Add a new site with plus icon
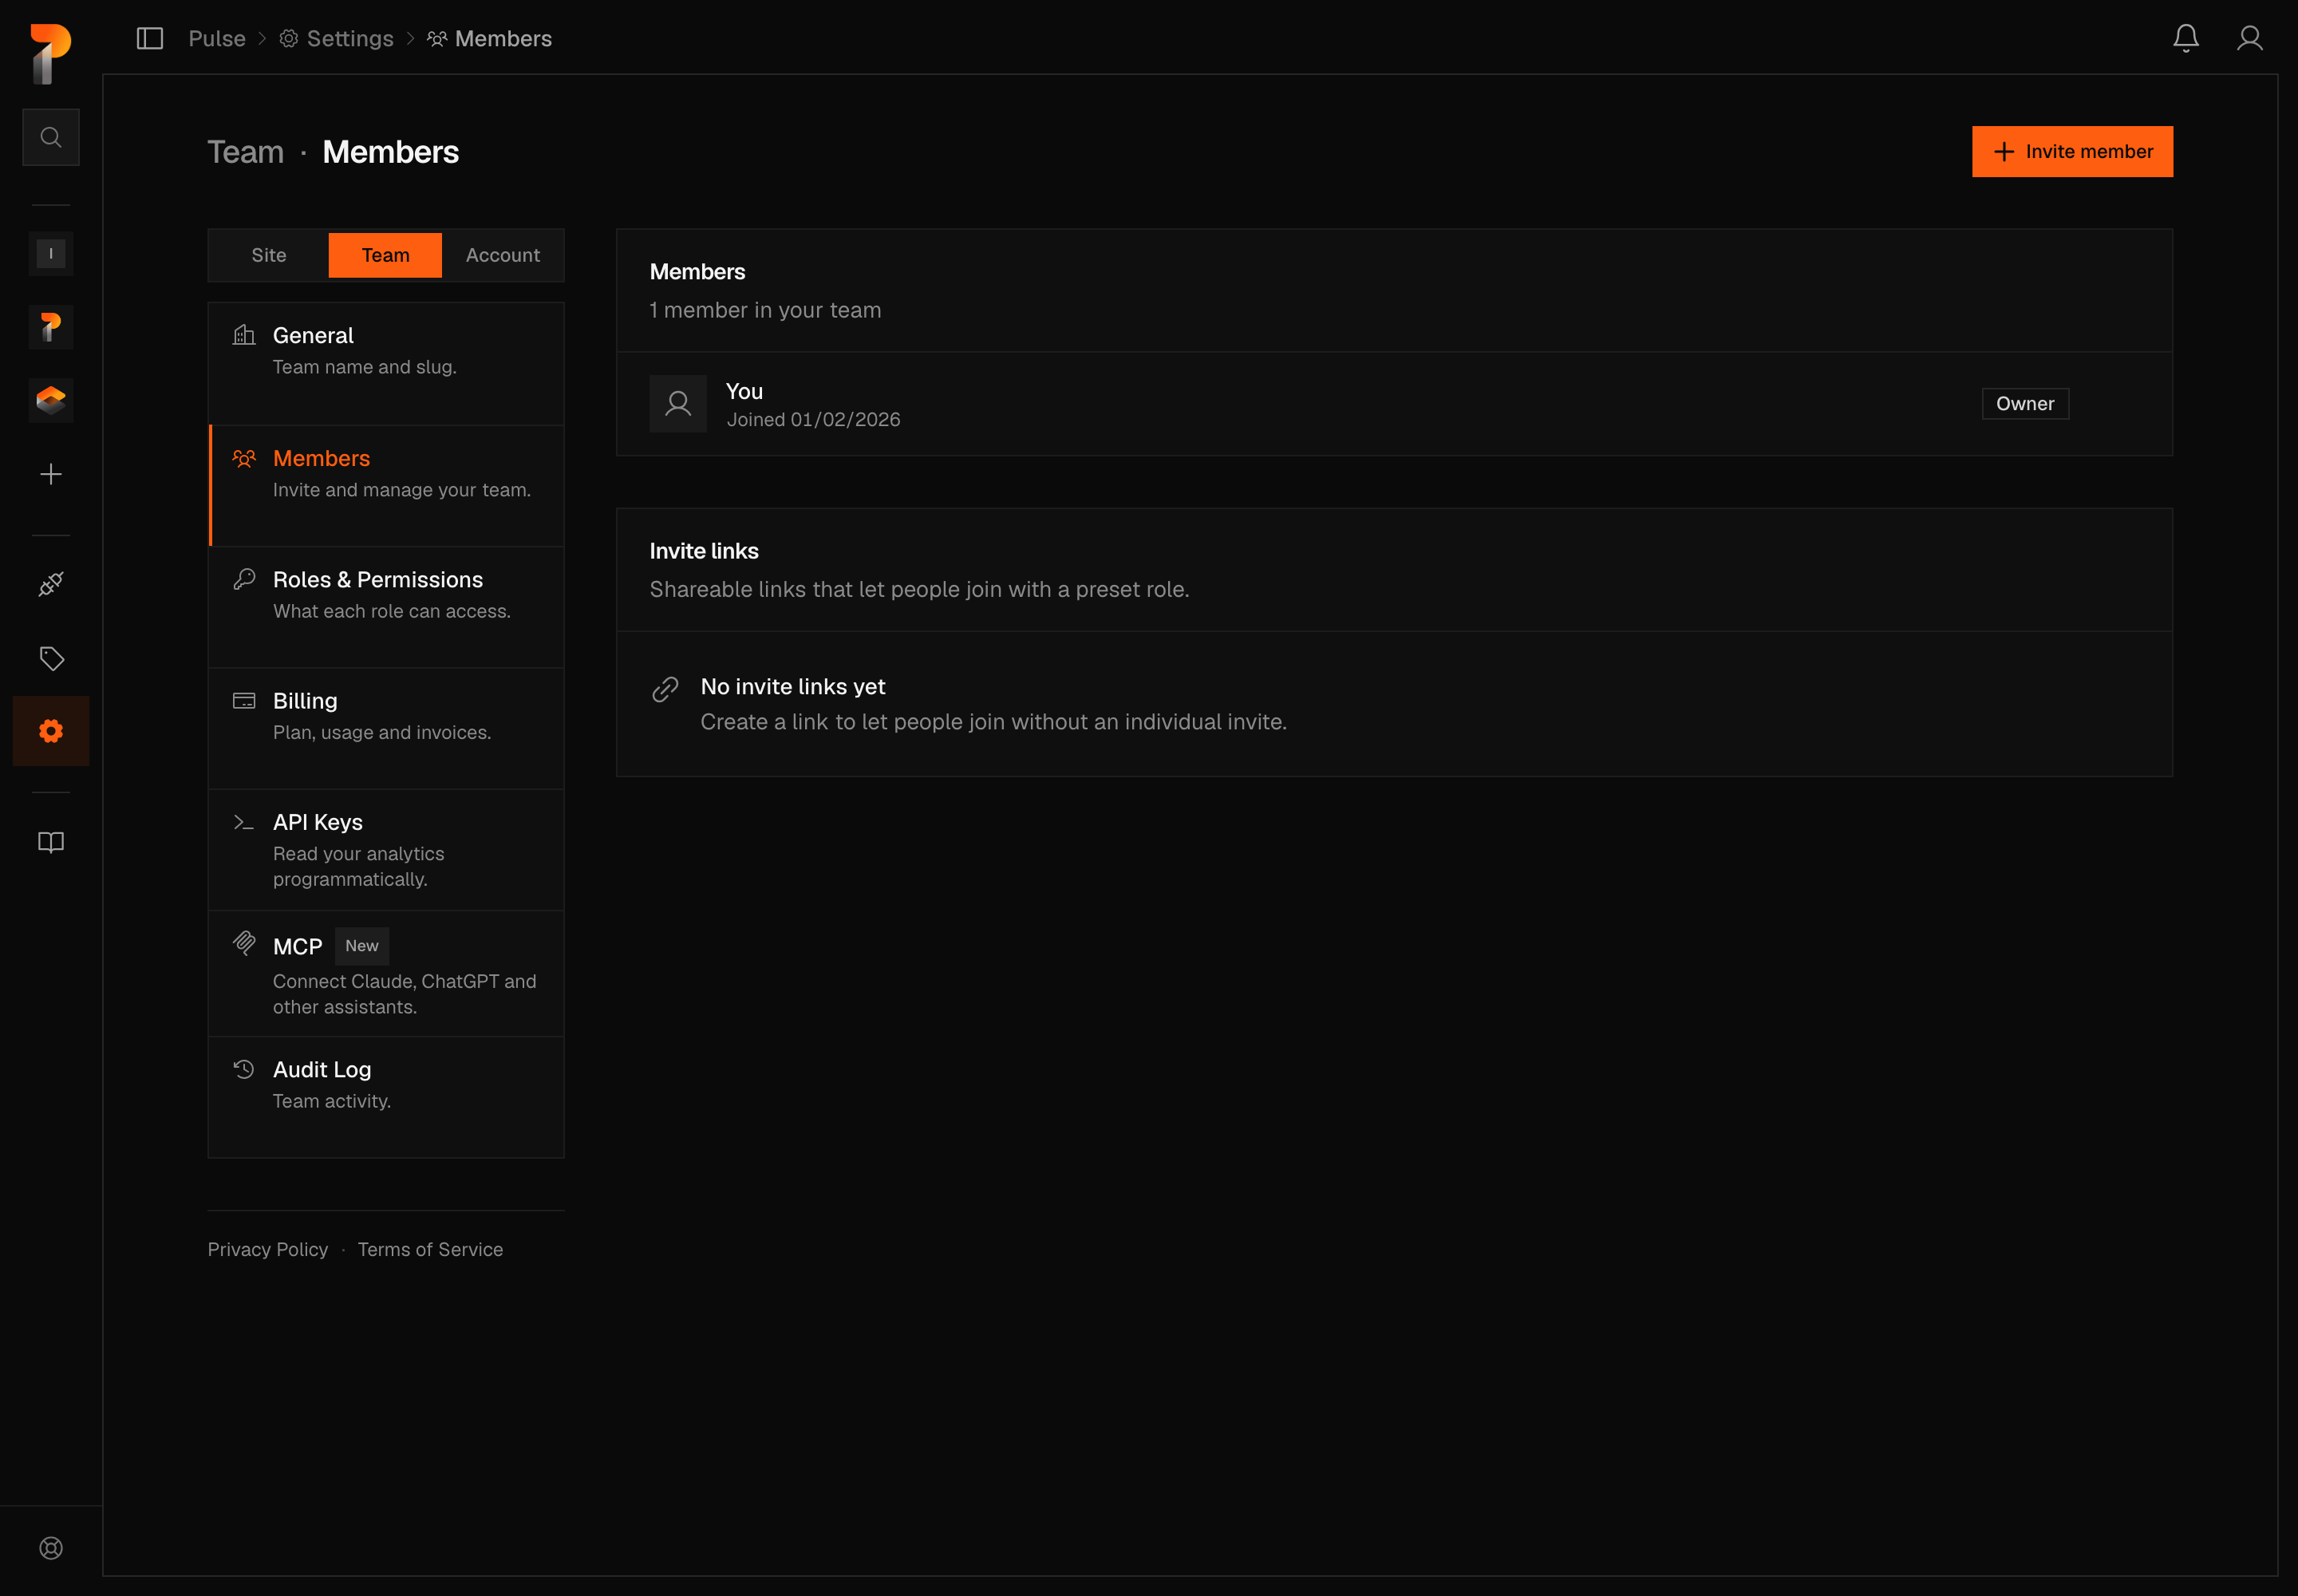Image resolution: width=2298 pixels, height=1596 pixels. [51, 474]
